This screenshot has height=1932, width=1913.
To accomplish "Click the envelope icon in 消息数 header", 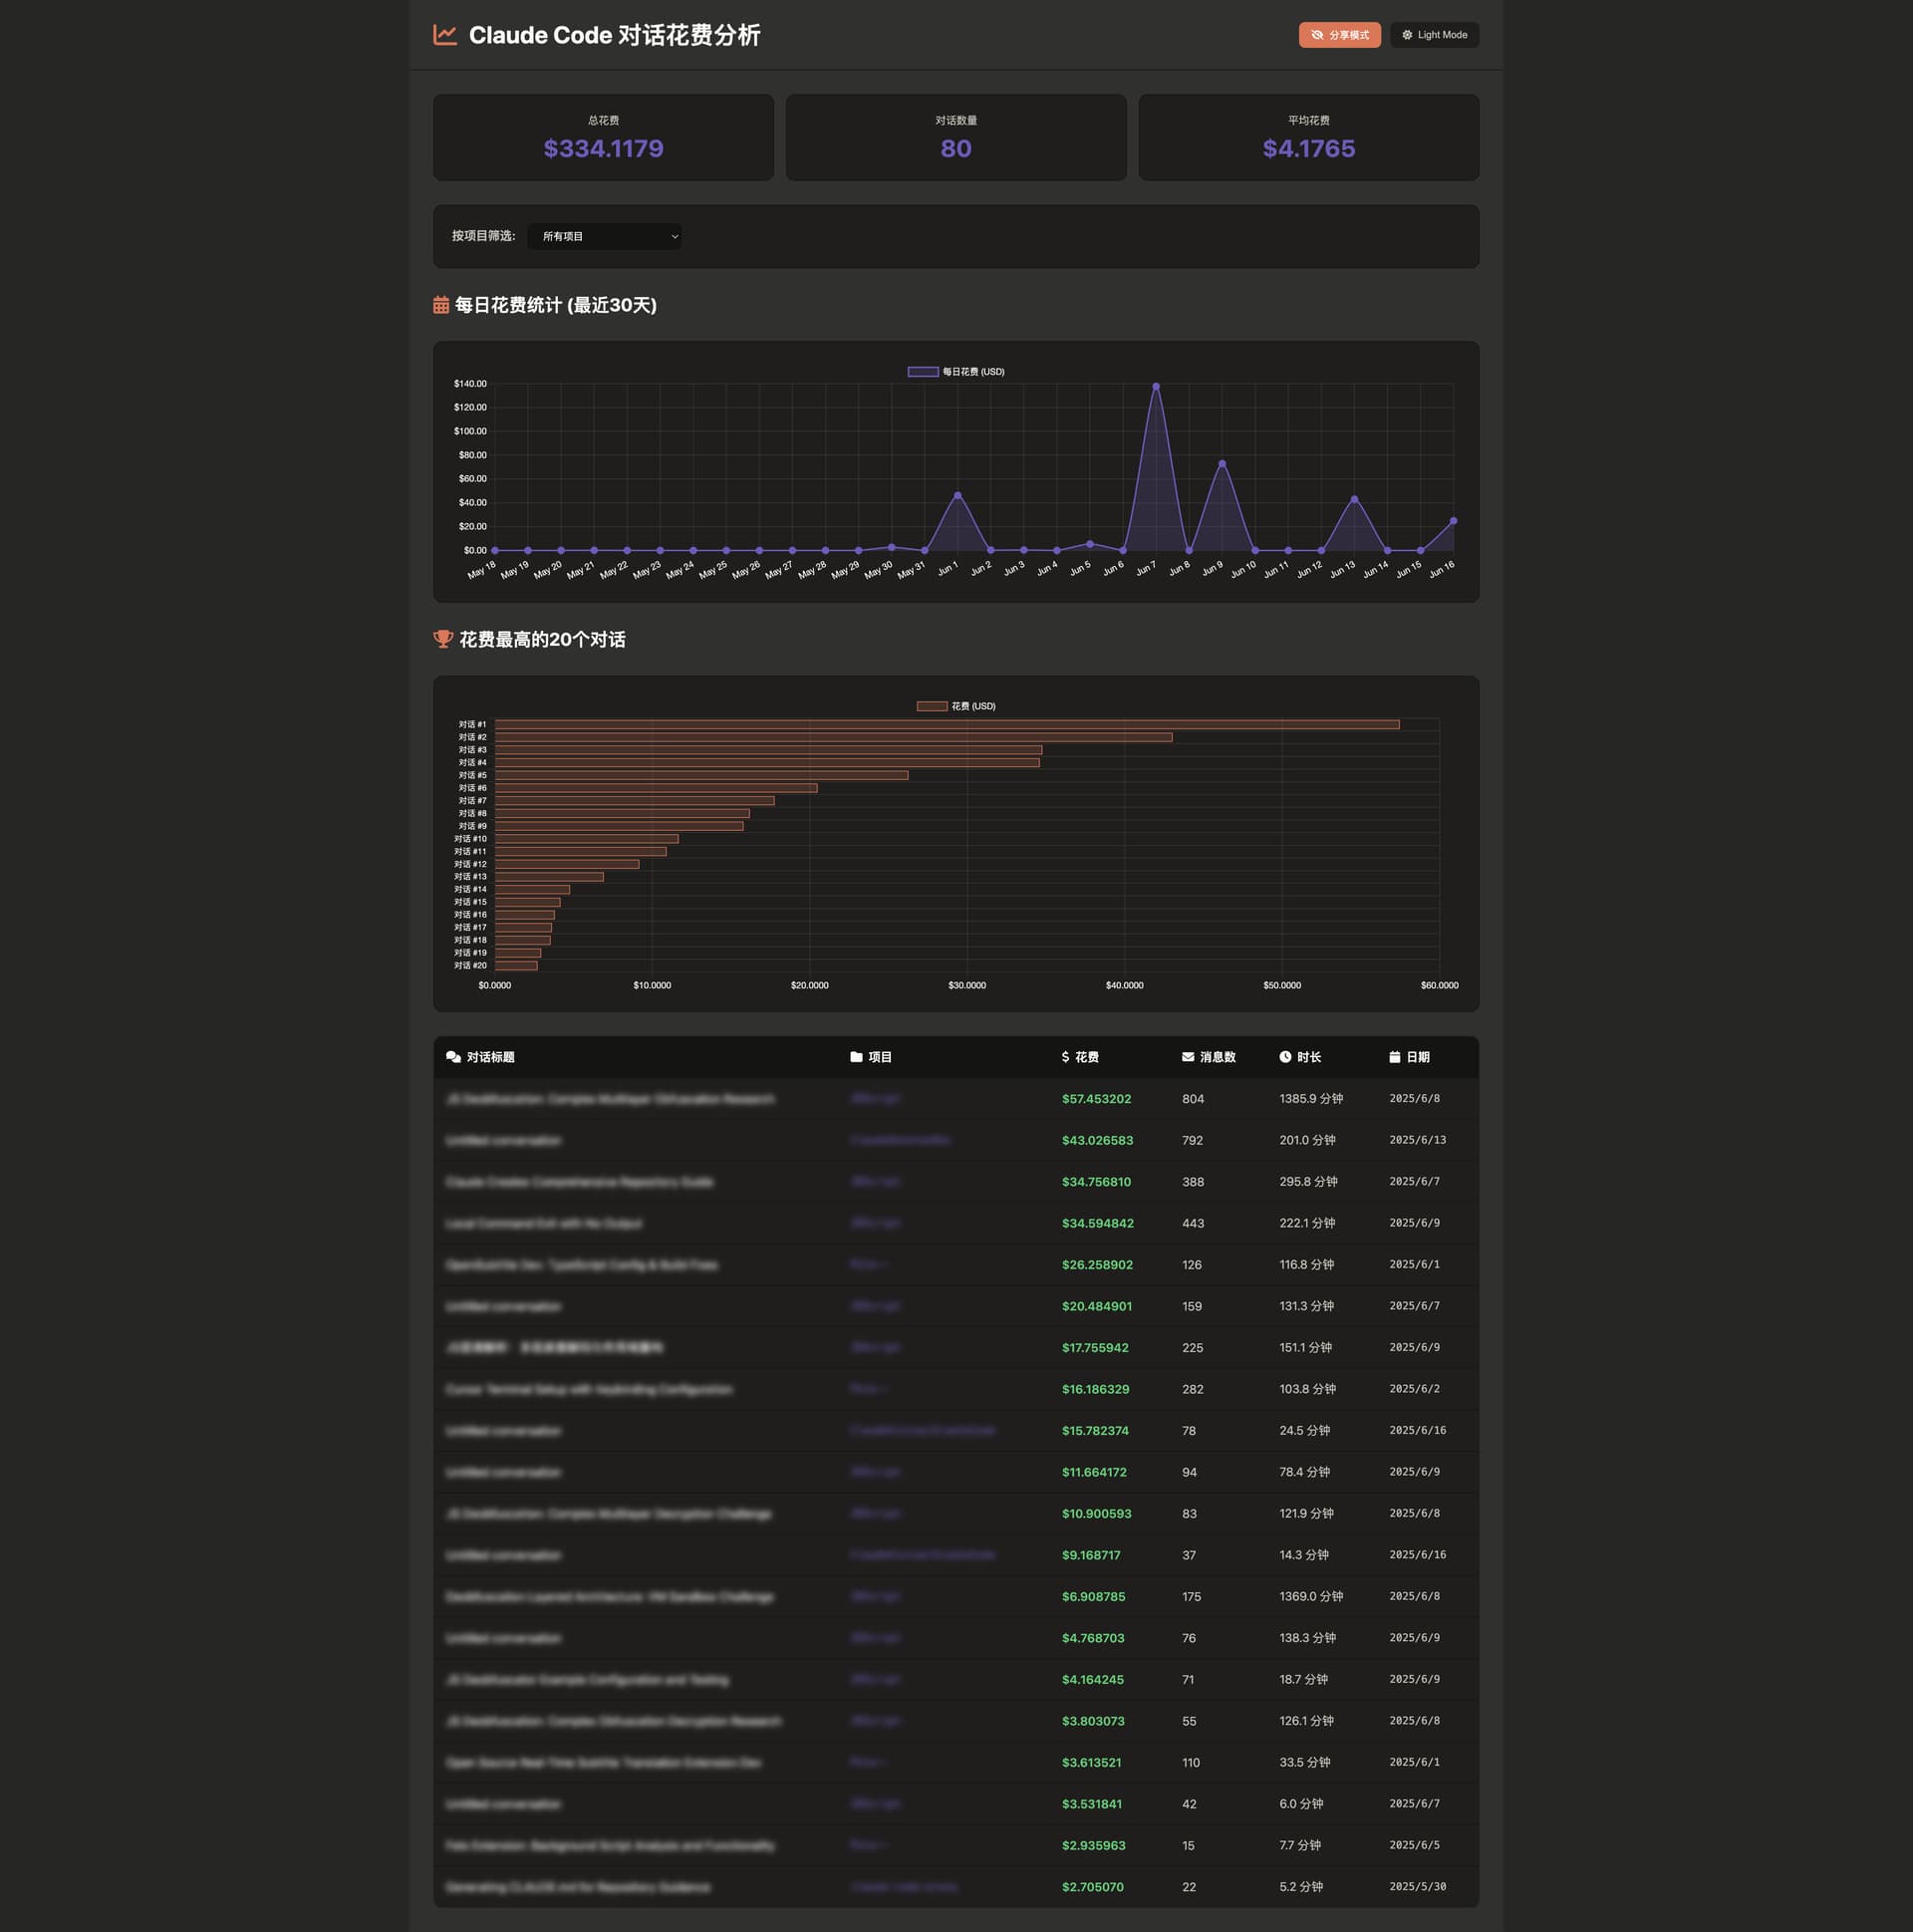I will (1188, 1057).
